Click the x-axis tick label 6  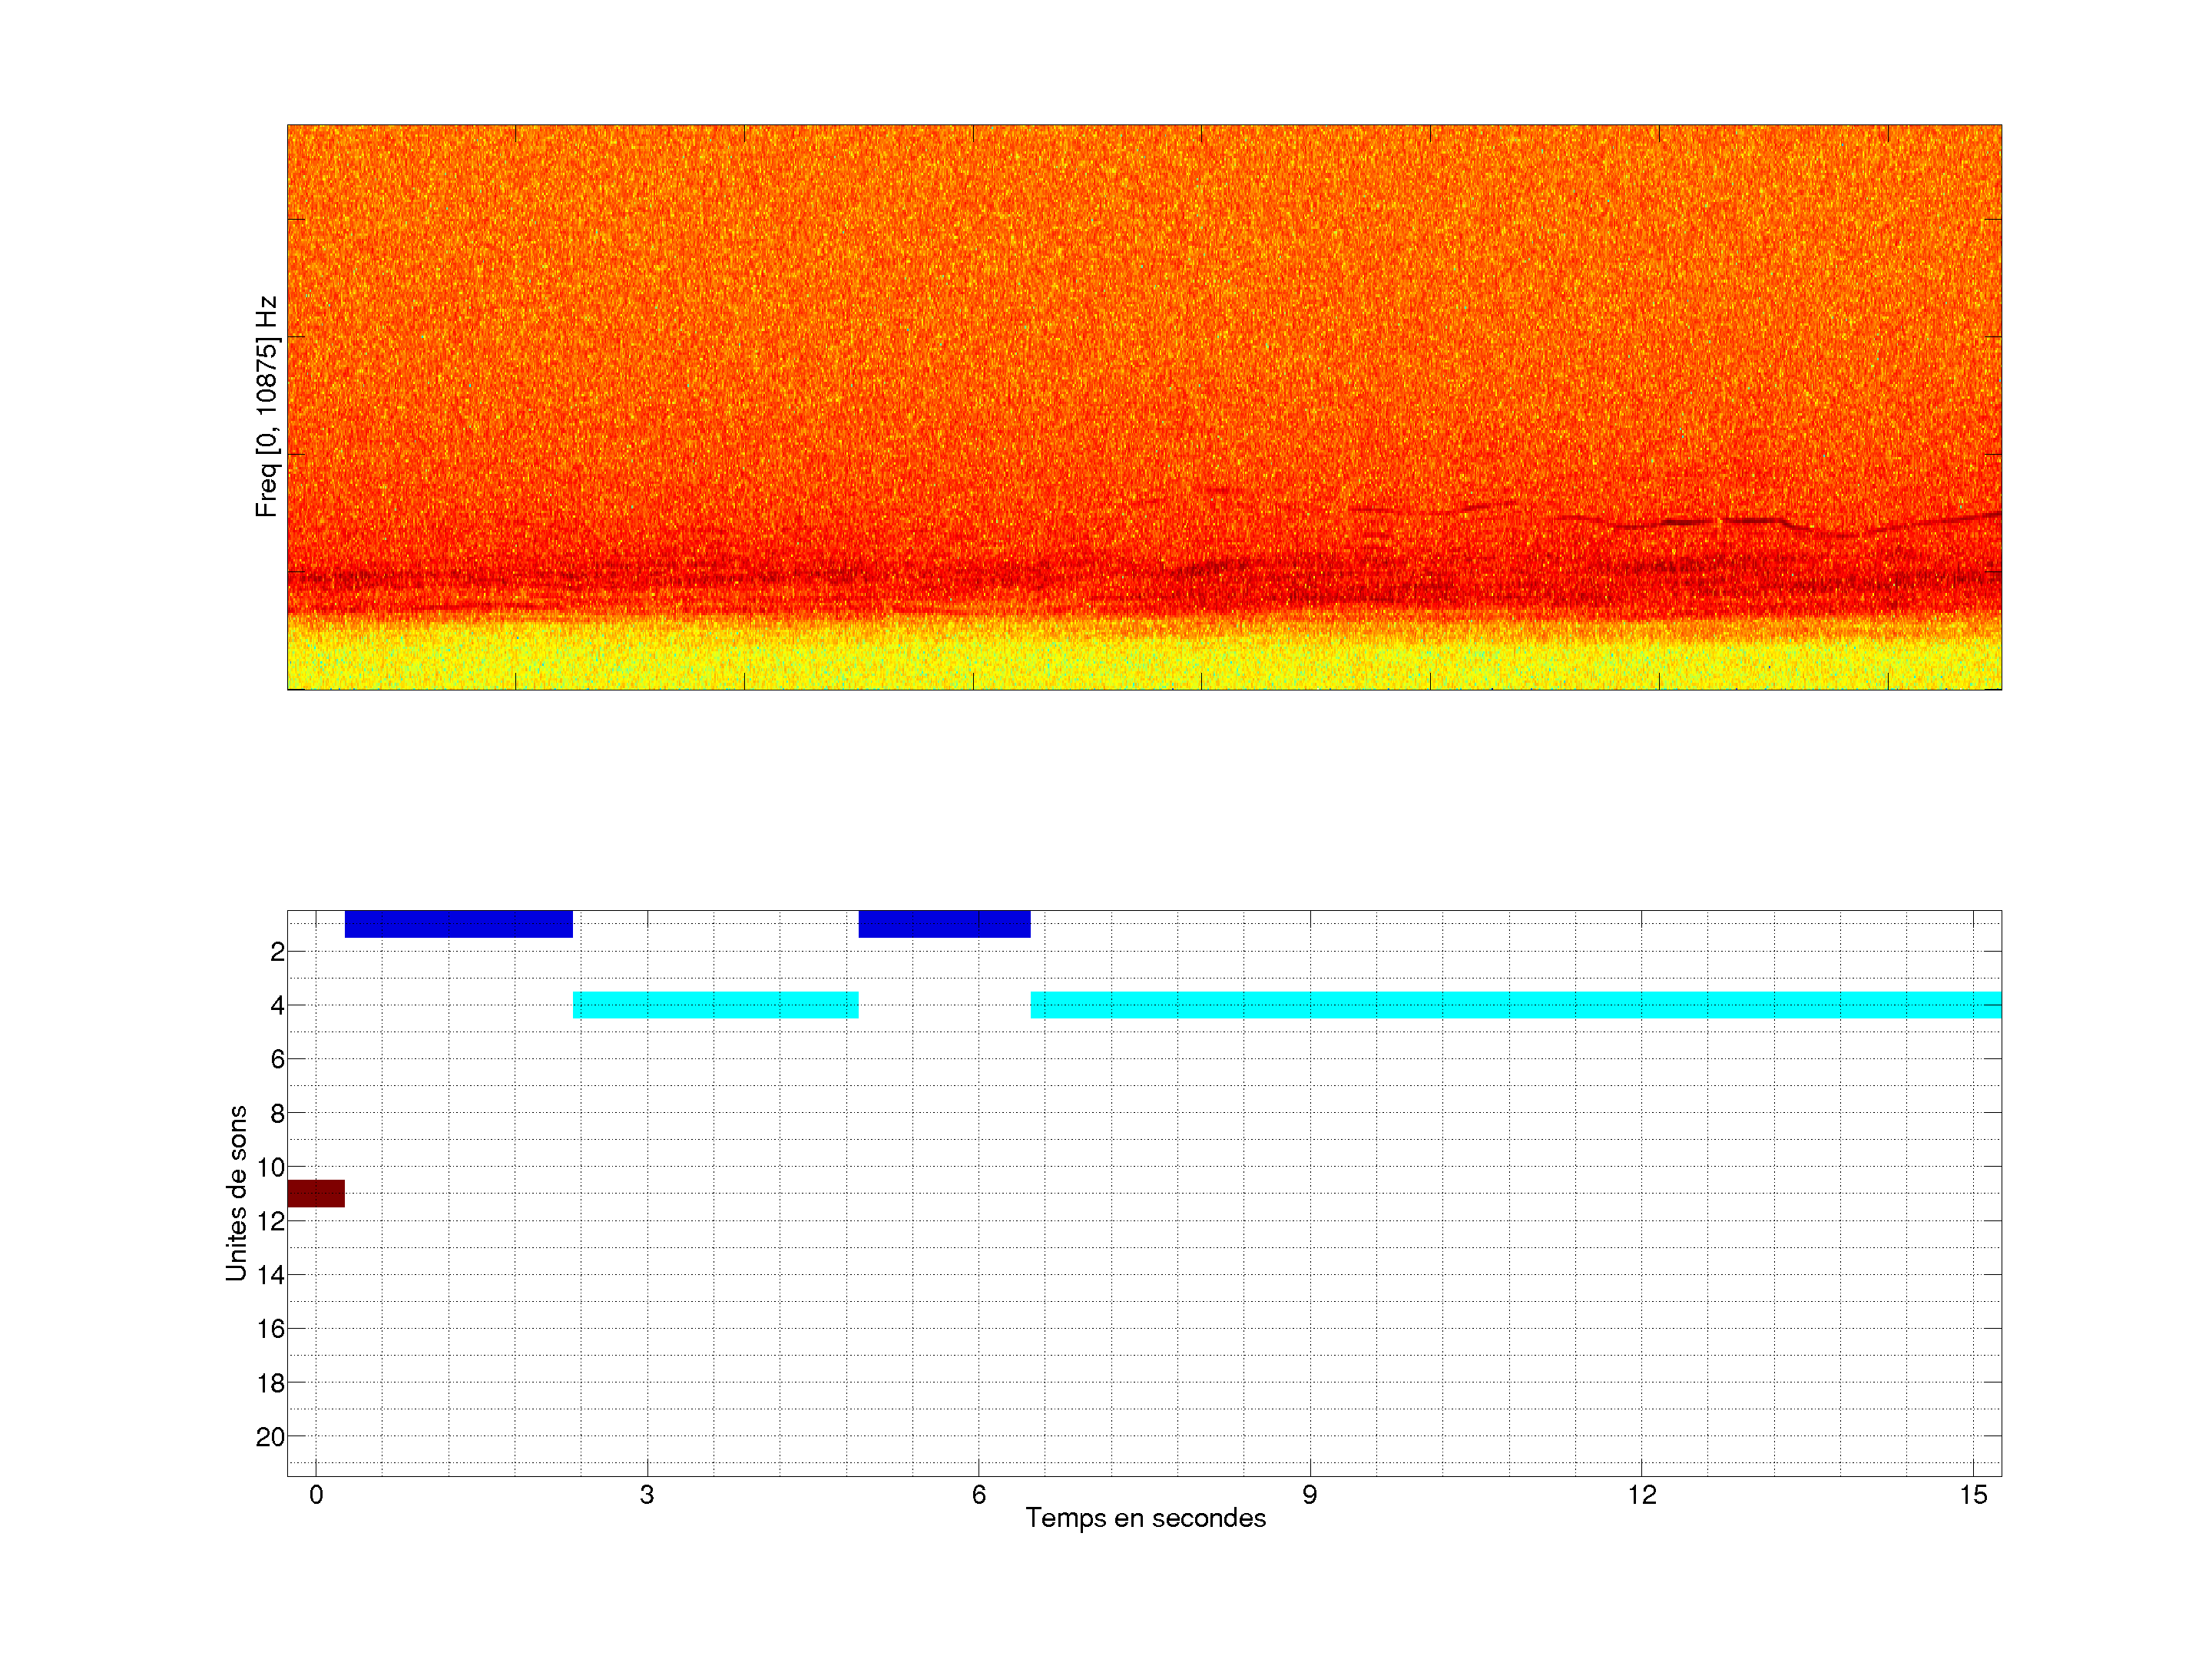tap(978, 1495)
